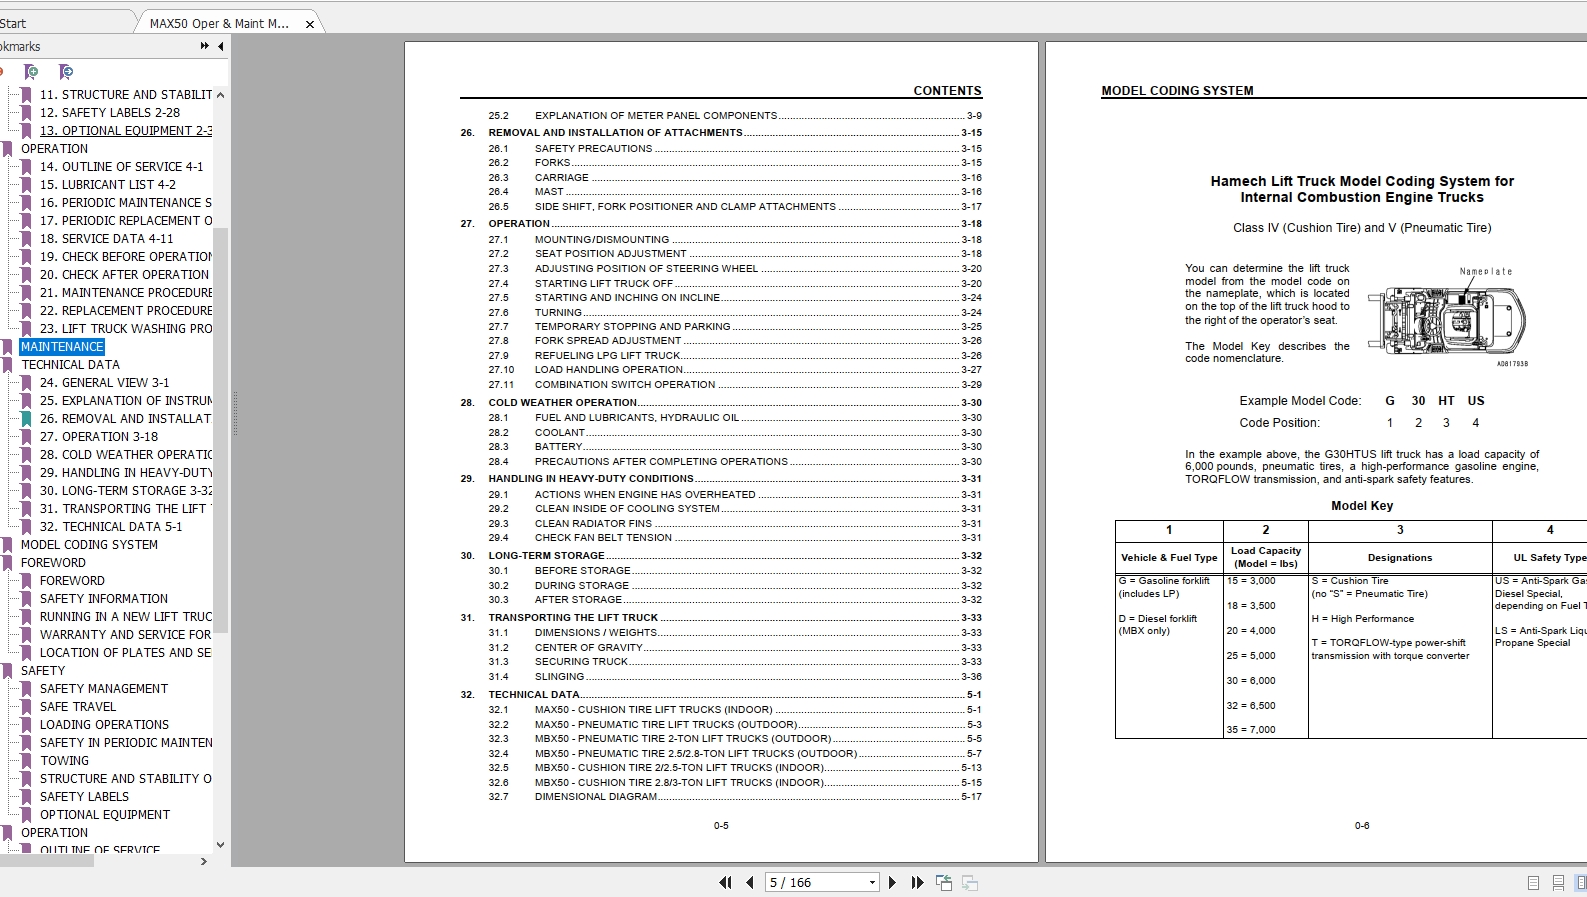The height and width of the screenshot is (897, 1587).
Task: Open bookmark 30. LONG-TERM STORAGE 3-32
Action: [126, 491]
